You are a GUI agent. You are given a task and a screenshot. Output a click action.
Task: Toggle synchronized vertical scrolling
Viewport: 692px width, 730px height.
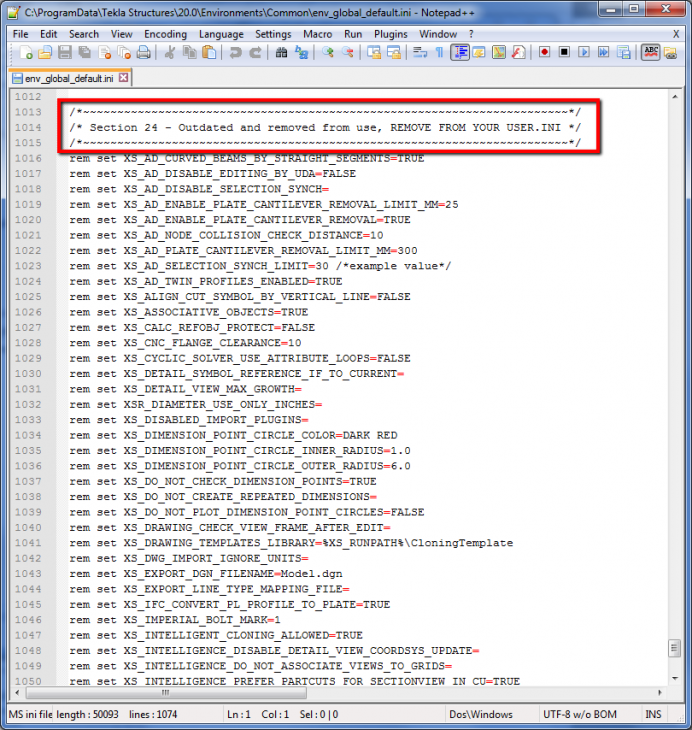[373, 53]
